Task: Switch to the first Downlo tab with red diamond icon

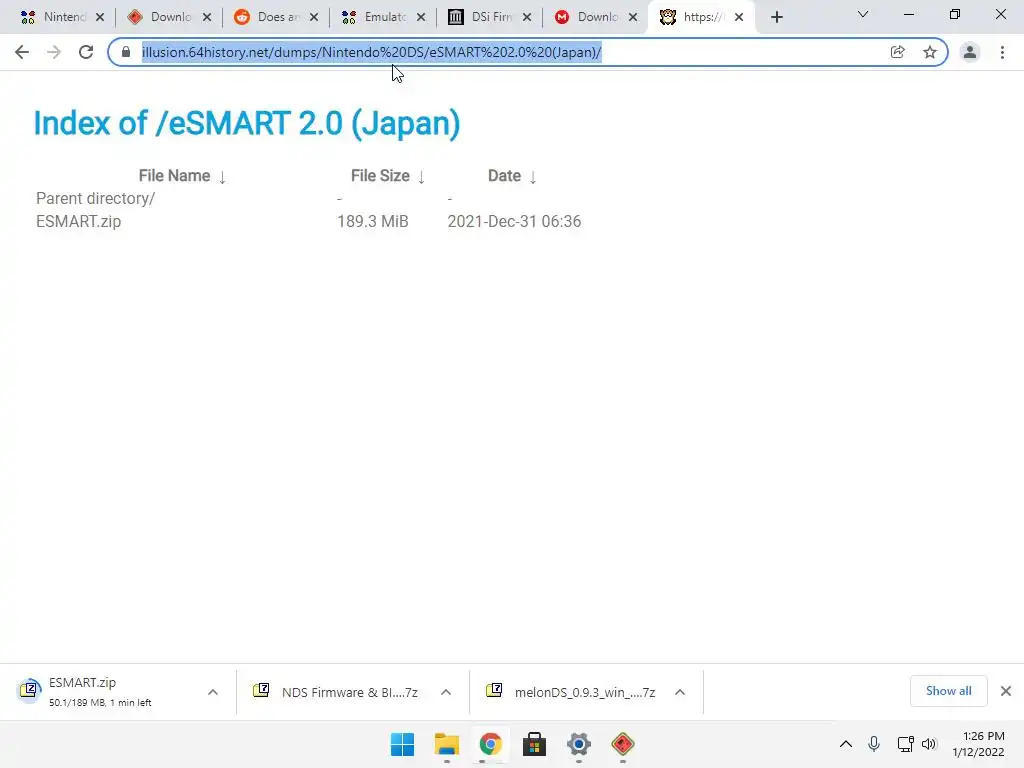Action: point(169,17)
